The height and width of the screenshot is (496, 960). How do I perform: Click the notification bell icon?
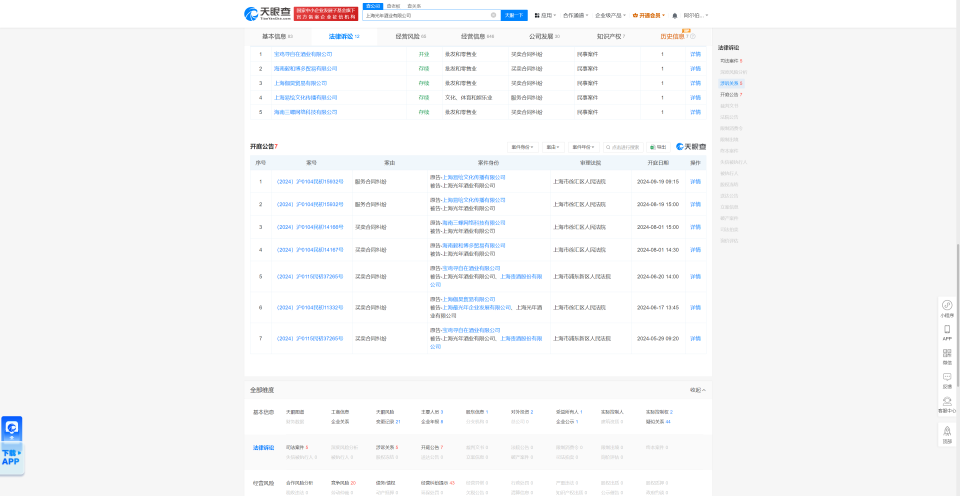click(x=675, y=15)
